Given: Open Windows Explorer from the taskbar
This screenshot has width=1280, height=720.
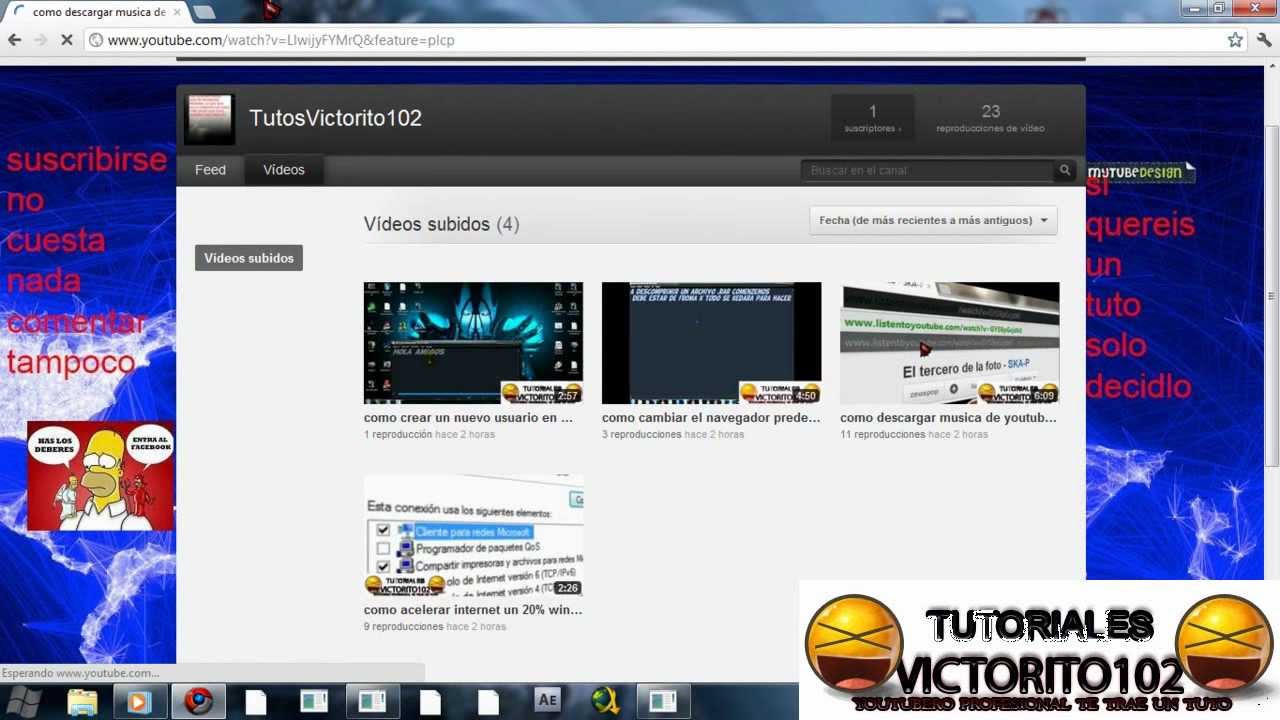Looking at the screenshot, I should coord(82,702).
